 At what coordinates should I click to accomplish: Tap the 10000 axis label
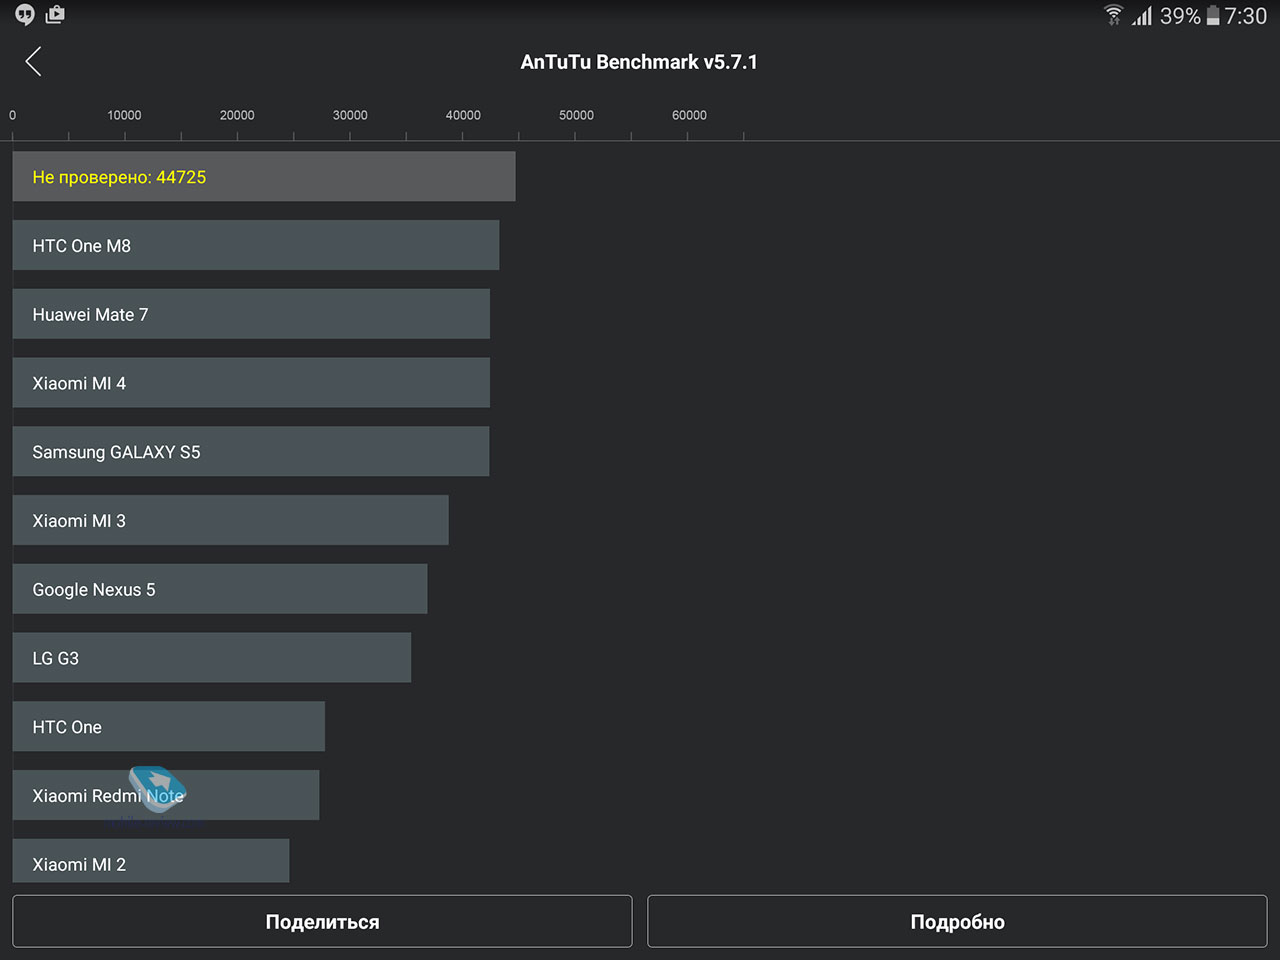(x=124, y=115)
